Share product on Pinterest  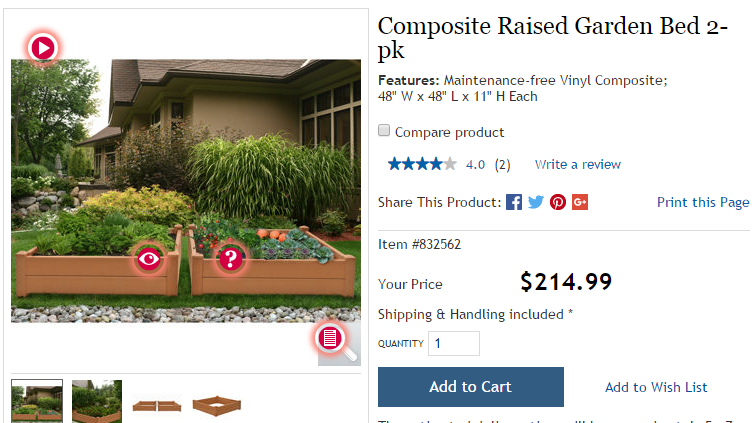[558, 202]
